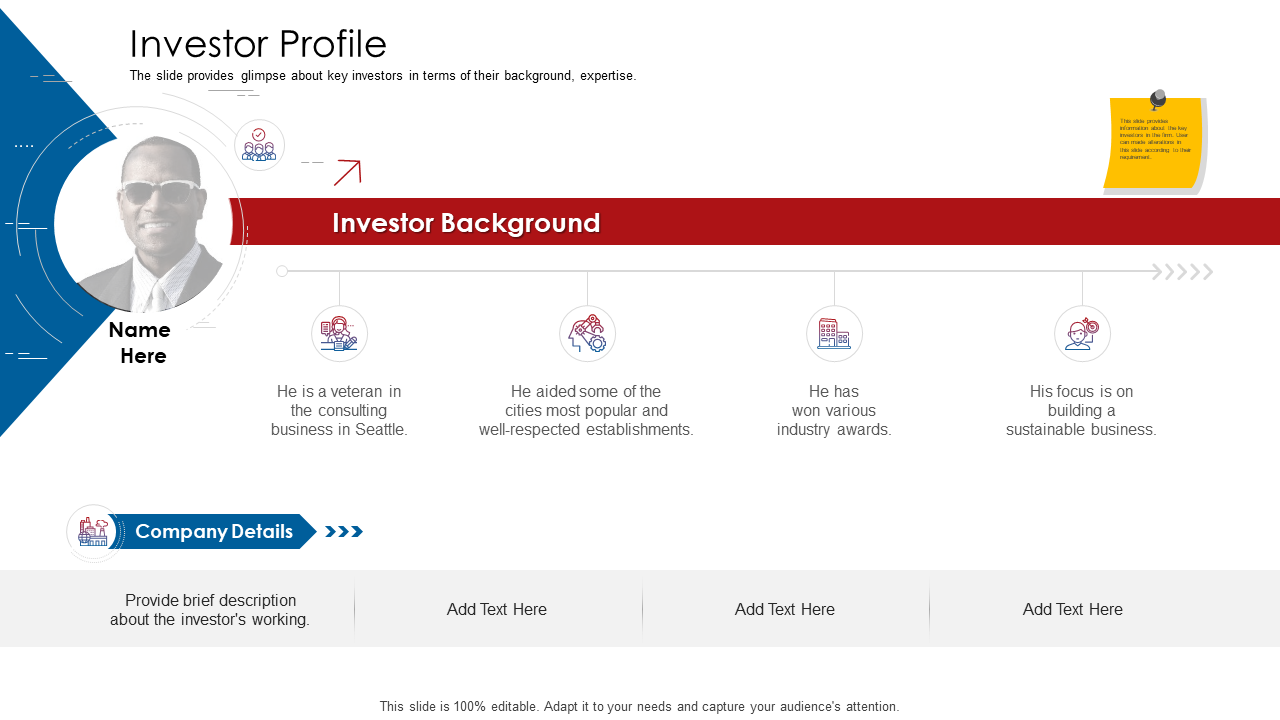
Task: Click the consultant icon above 'veteran in consulting'
Action: coord(339,334)
